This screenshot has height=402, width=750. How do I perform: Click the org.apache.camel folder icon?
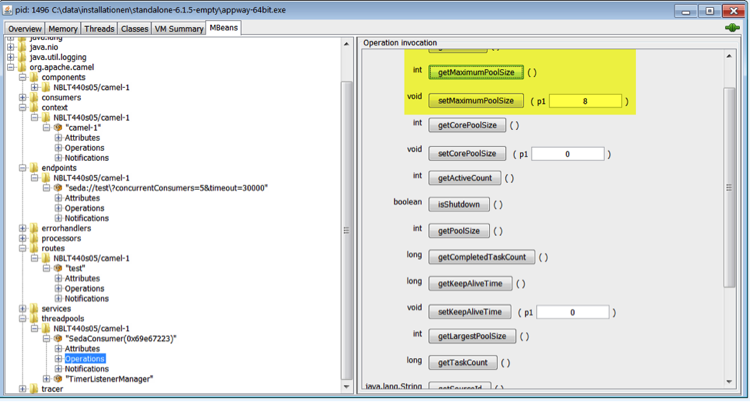(x=22, y=67)
